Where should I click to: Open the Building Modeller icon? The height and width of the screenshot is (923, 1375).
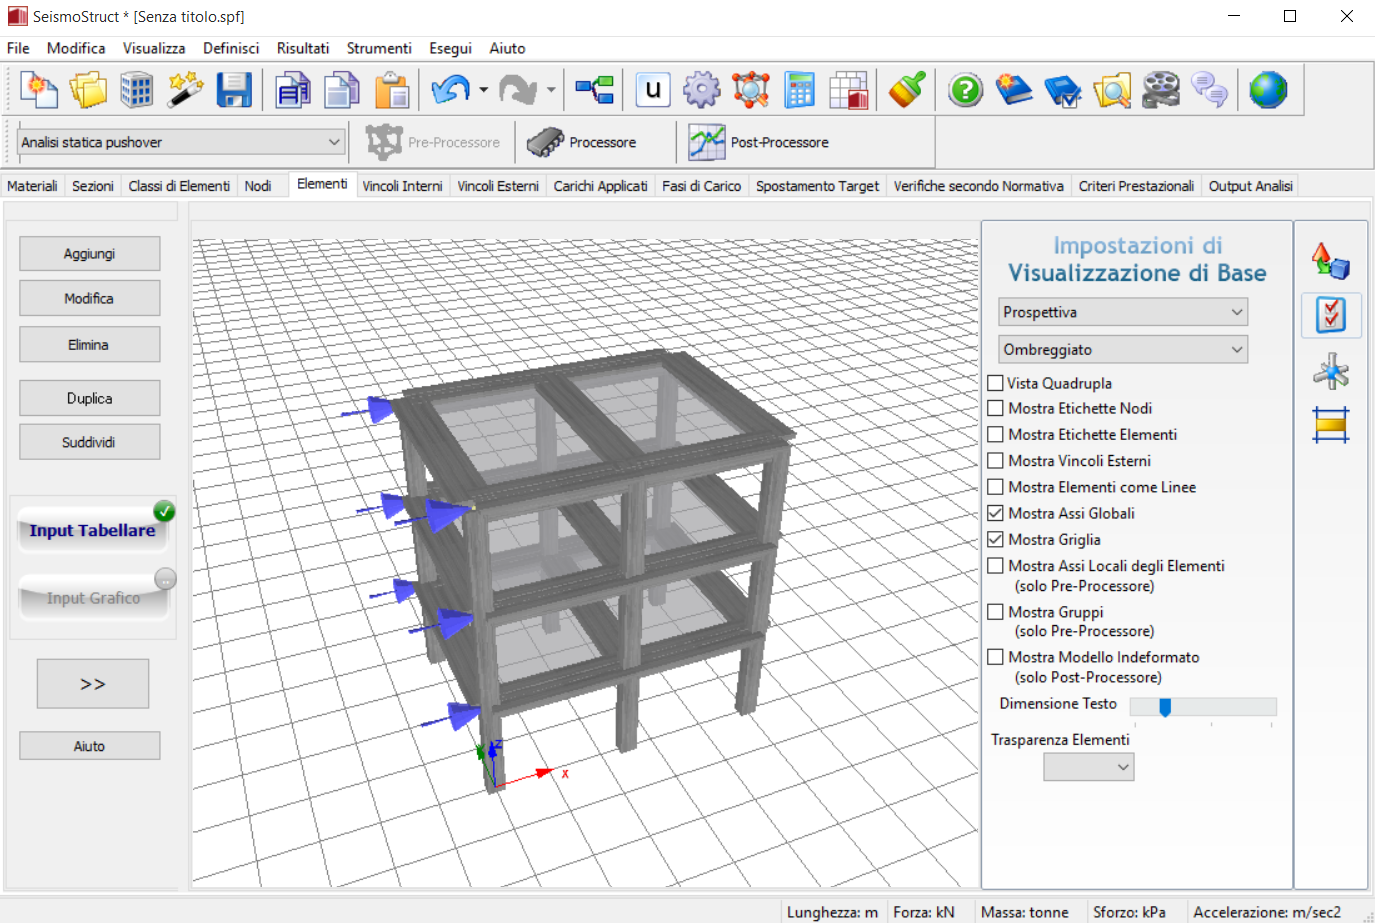[x=137, y=90]
